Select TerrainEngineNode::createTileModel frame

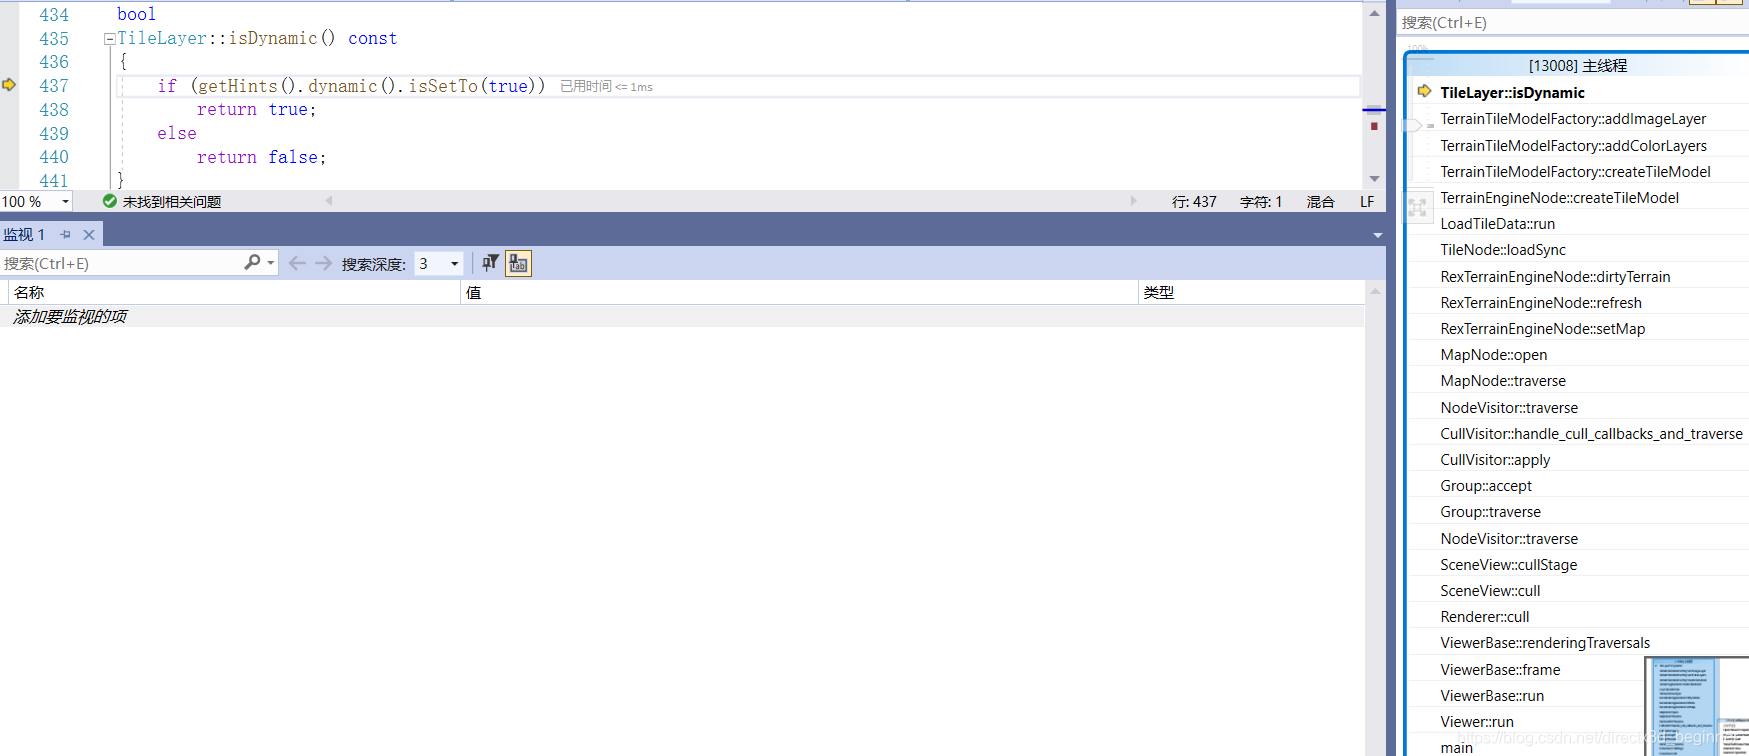pos(1559,198)
